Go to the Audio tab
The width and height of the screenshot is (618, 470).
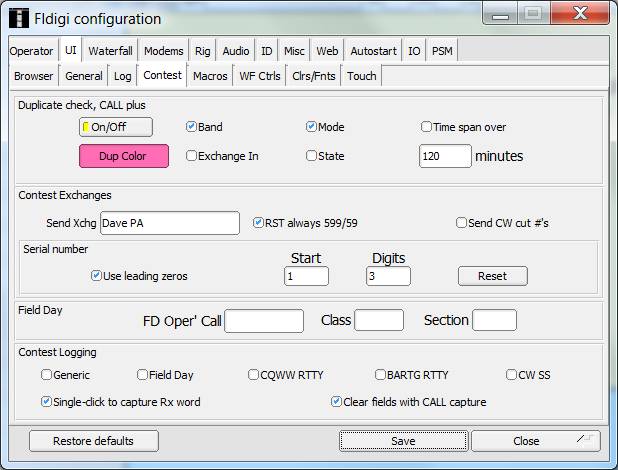pyautogui.click(x=236, y=51)
